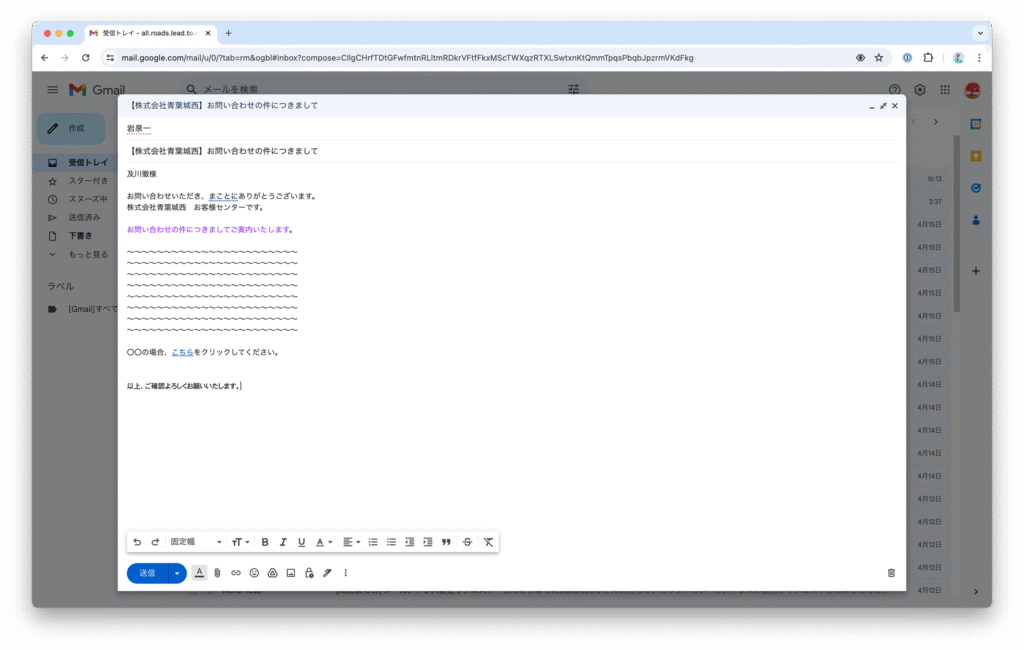This screenshot has height=650, width=1024.
Task: Open Google Calendar side panel
Action: click(x=976, y=124)
